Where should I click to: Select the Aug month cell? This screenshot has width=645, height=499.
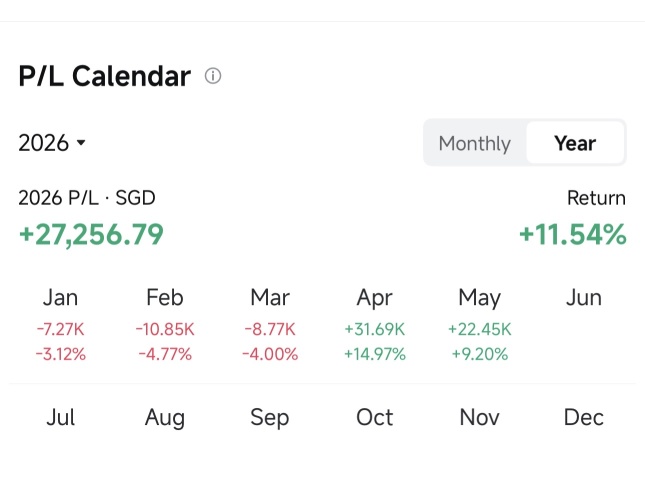click(x=165, y=418)
